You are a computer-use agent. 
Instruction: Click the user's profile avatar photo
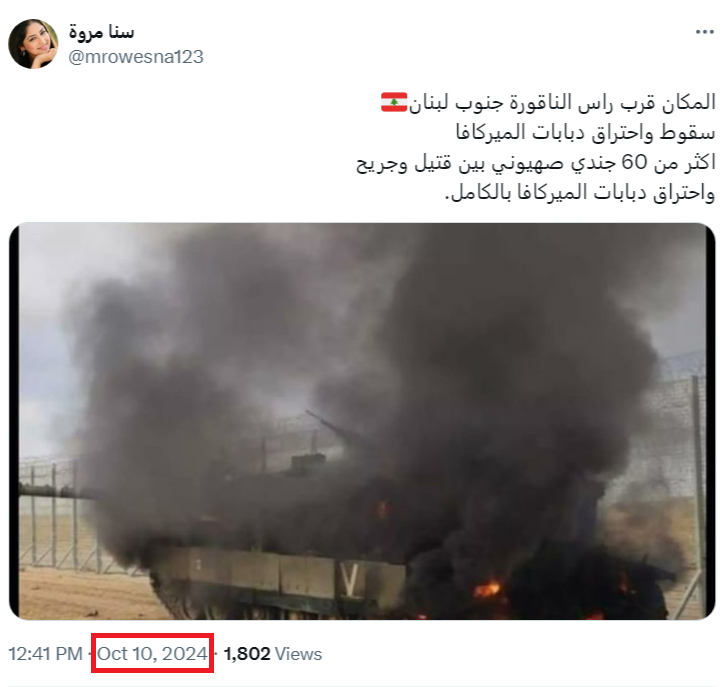tap(33, 44)
